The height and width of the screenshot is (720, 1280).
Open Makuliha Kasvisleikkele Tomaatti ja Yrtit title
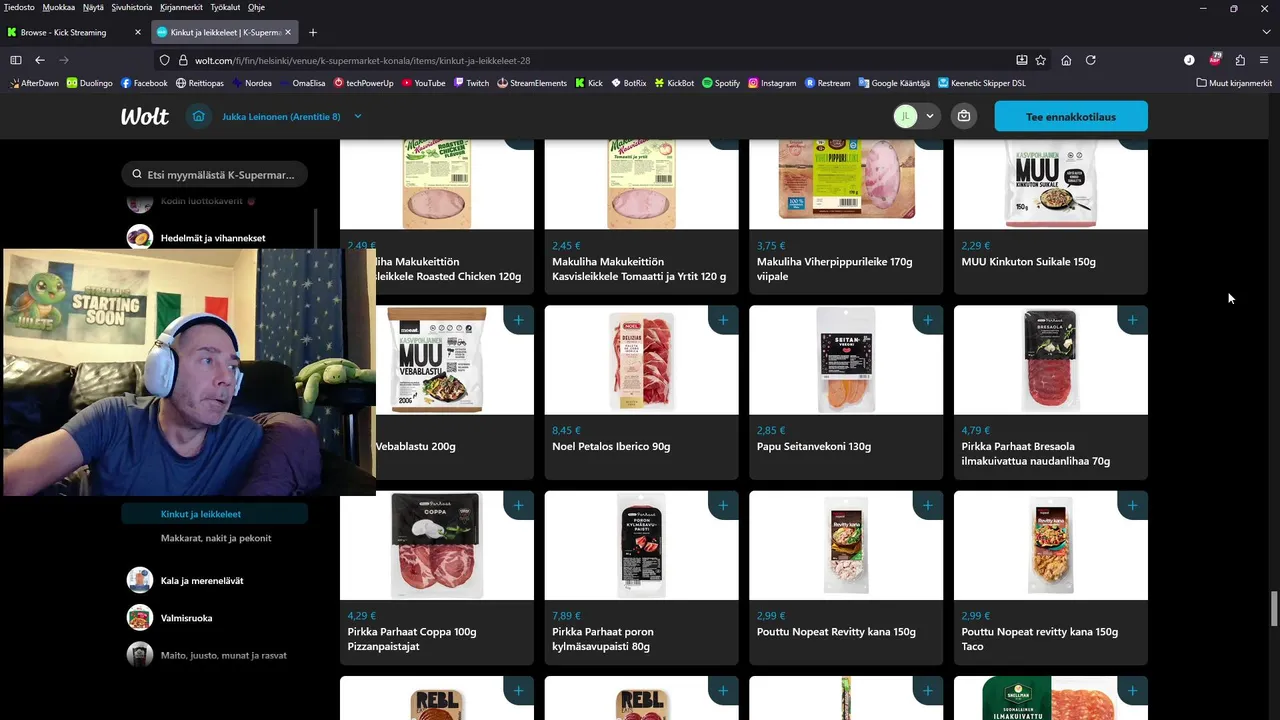639,269
